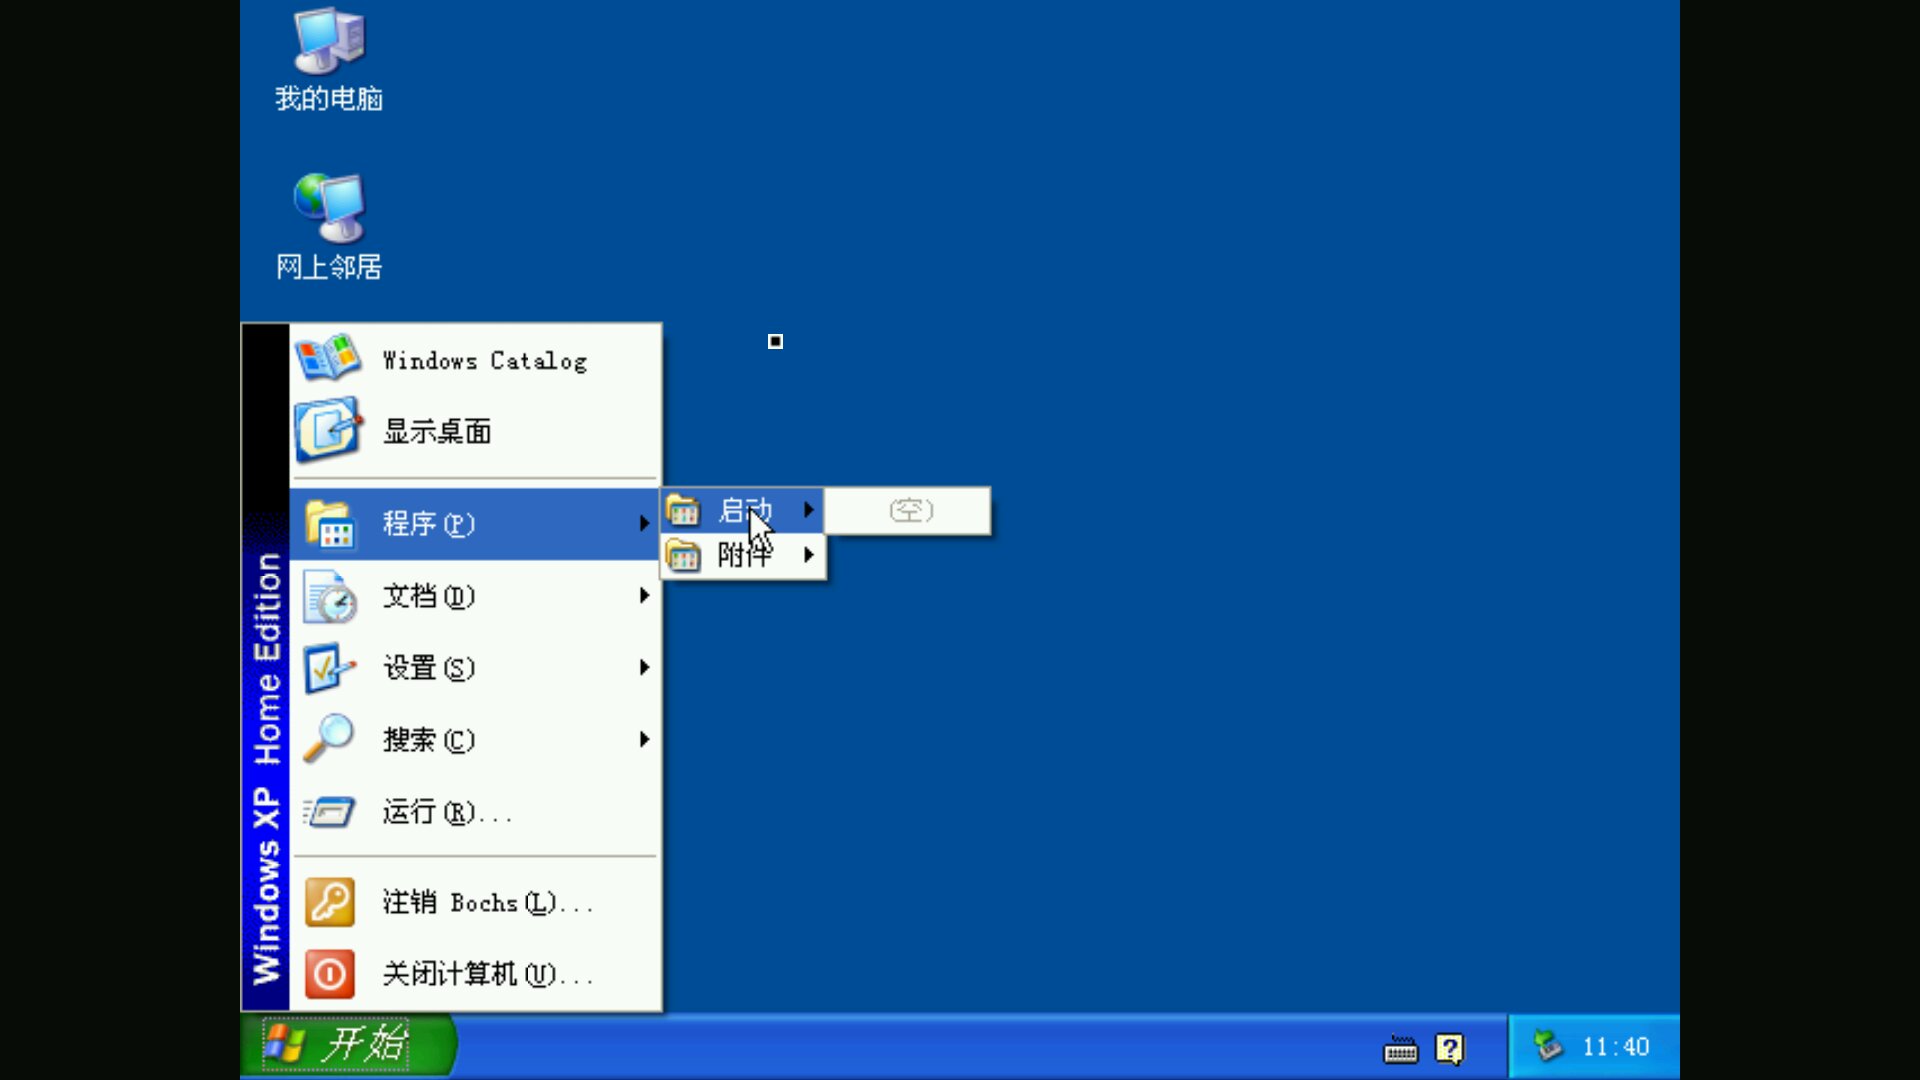Click the keyboard icon in taskbar tray
1920x1080 pixels.
[x=1400, y=1049]
